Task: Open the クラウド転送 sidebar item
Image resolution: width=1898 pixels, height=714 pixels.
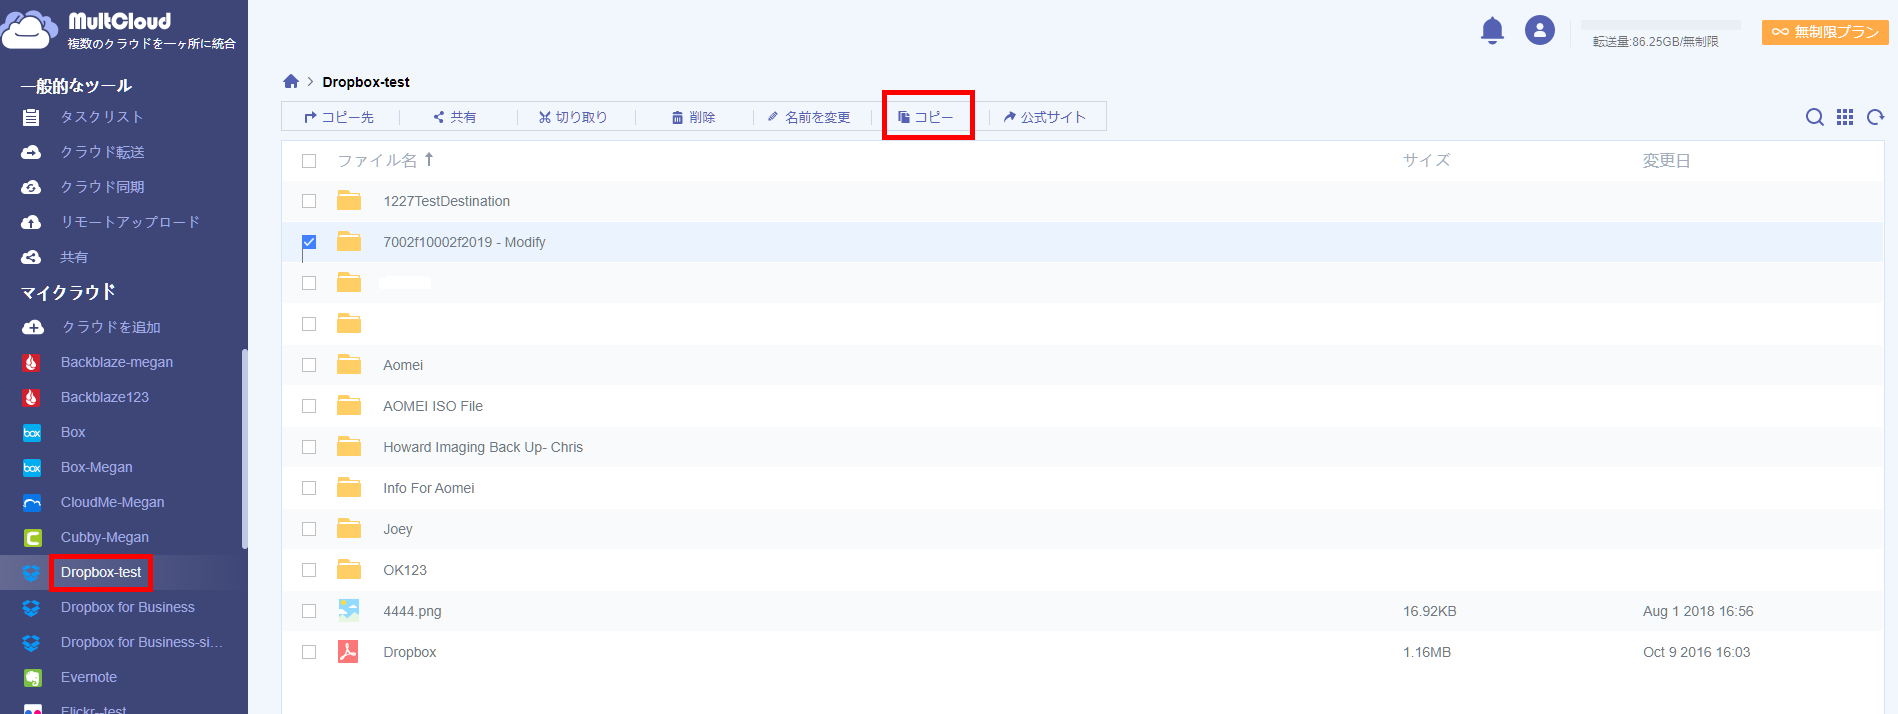Action: (x=102, y=152)
